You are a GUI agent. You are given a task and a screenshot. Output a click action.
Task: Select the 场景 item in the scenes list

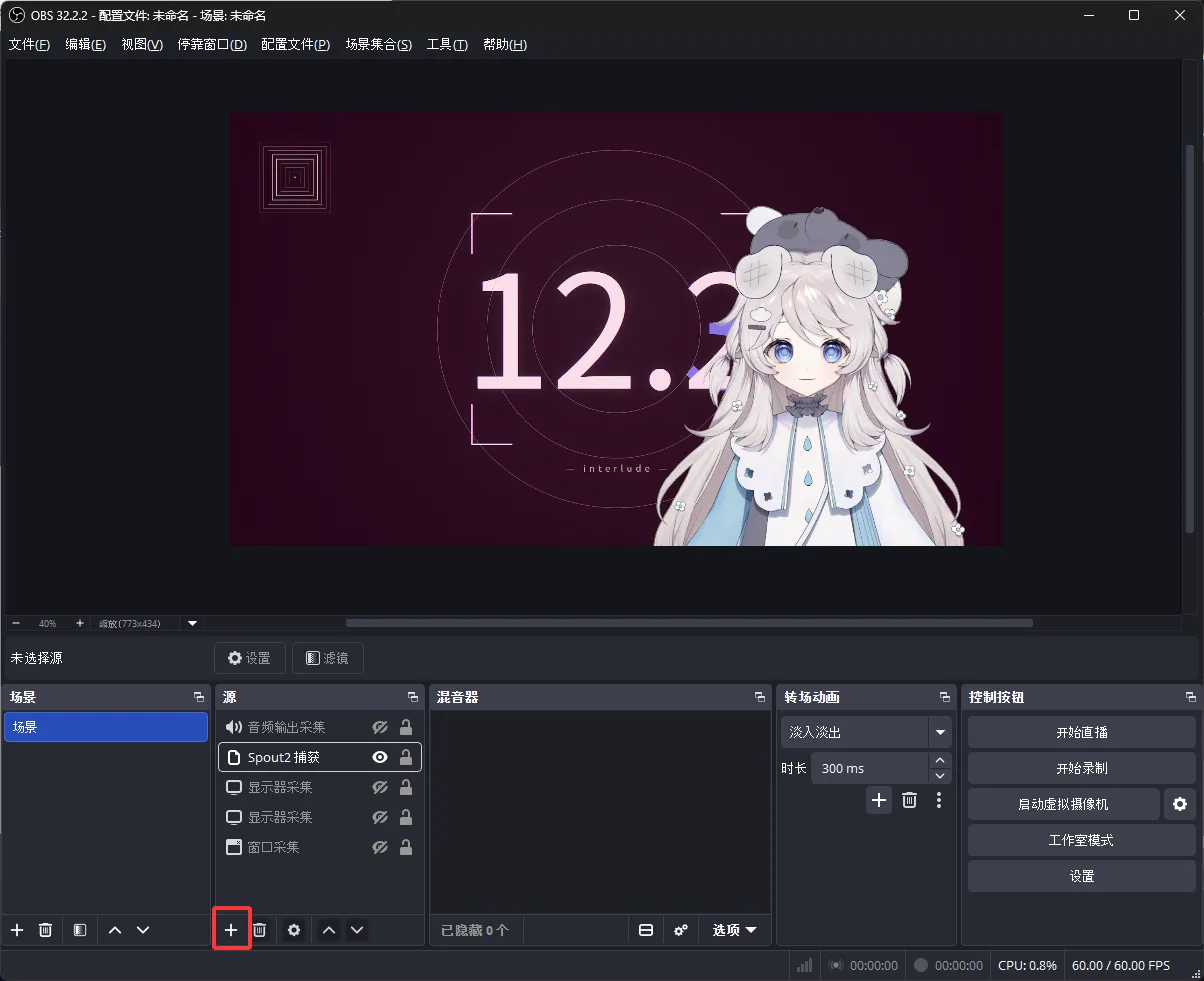click(x=106, y=727)
